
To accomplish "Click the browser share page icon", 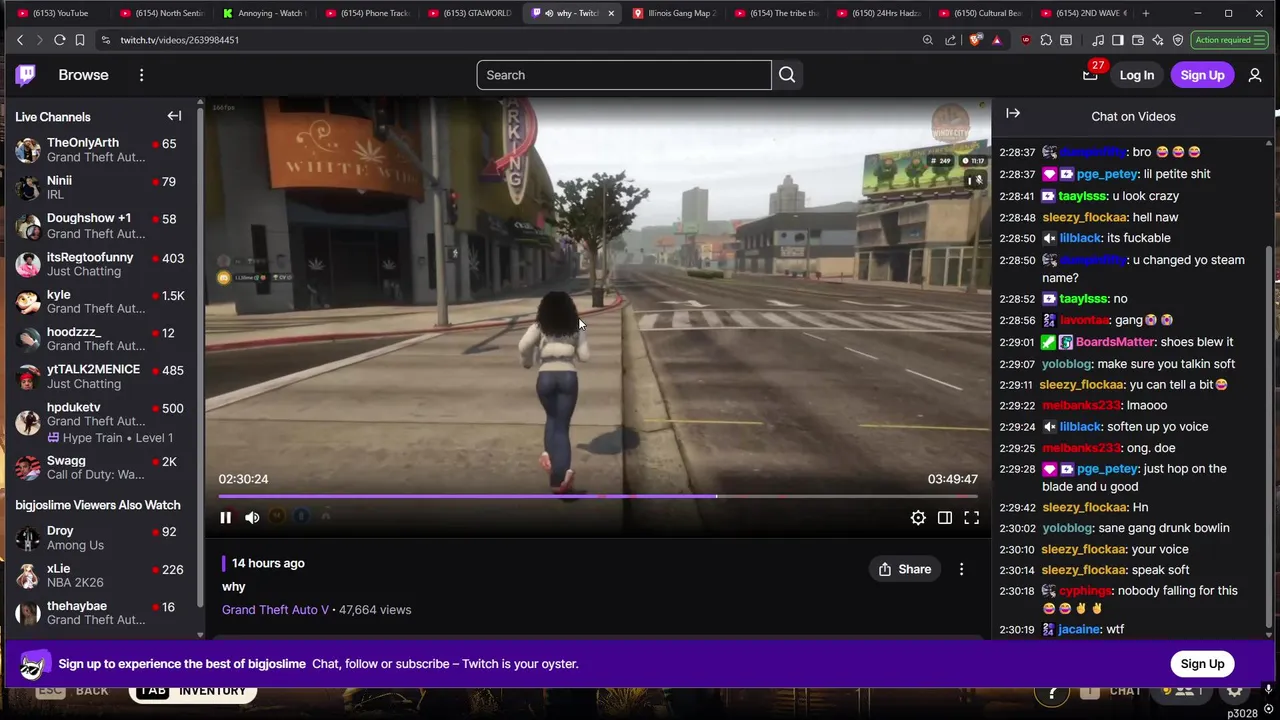I will click(x=950, y=40).
